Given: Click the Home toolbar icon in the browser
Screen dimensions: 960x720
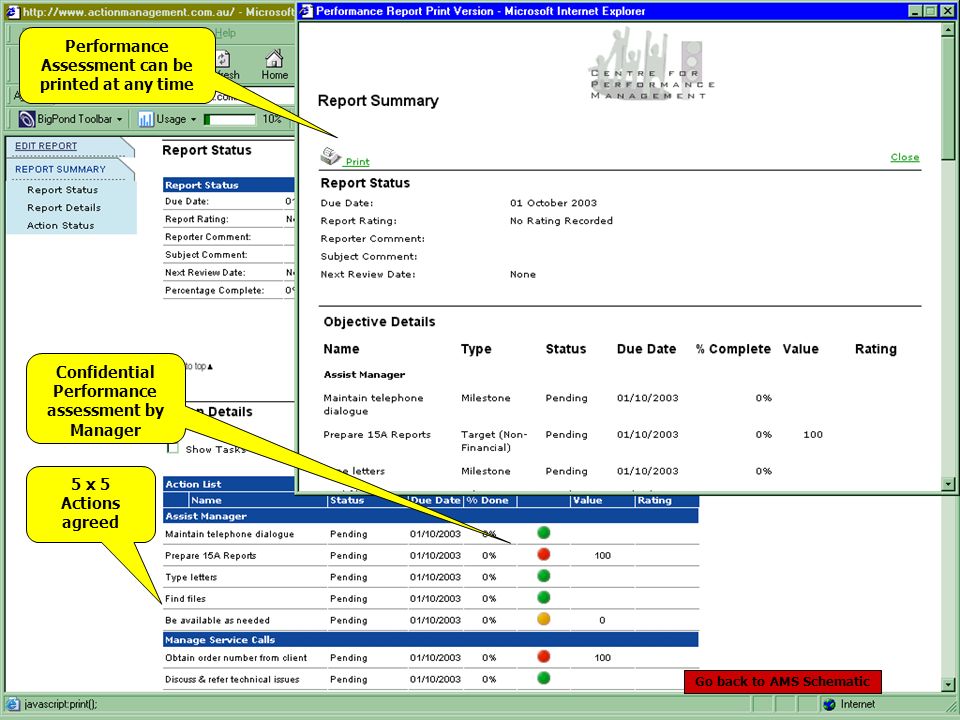Looking at the screenshot, I should point(274,65).
